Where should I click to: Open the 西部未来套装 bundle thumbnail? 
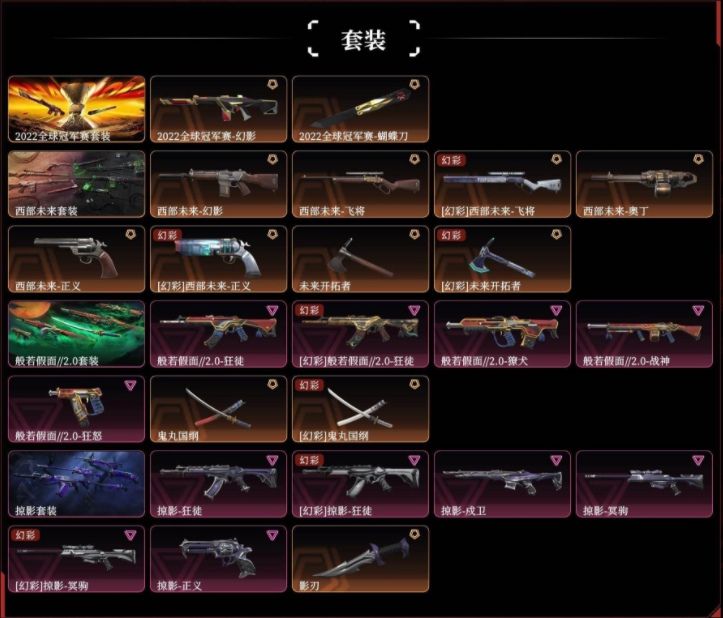tap(77, 184)
